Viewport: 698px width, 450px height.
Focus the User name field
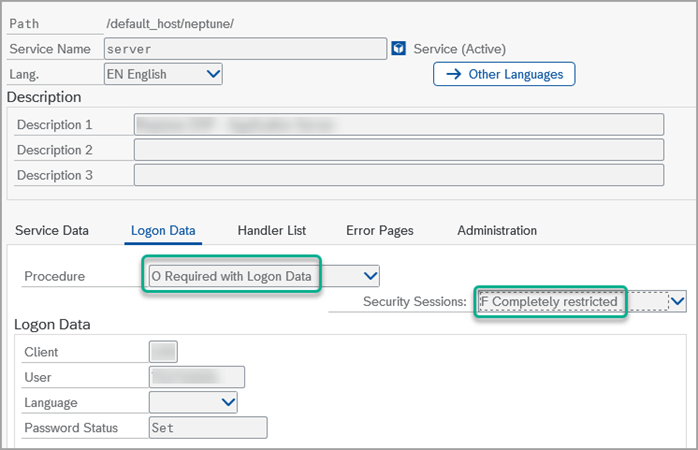coord(196,377)
